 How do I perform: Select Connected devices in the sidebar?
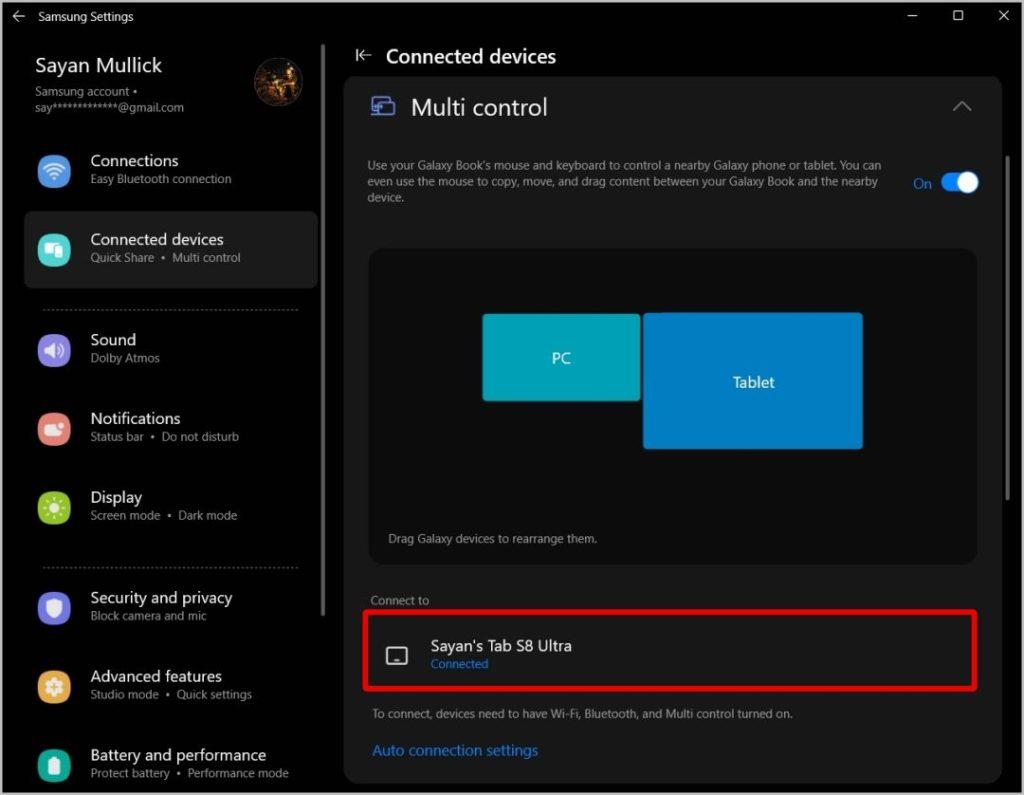(171, 249)
